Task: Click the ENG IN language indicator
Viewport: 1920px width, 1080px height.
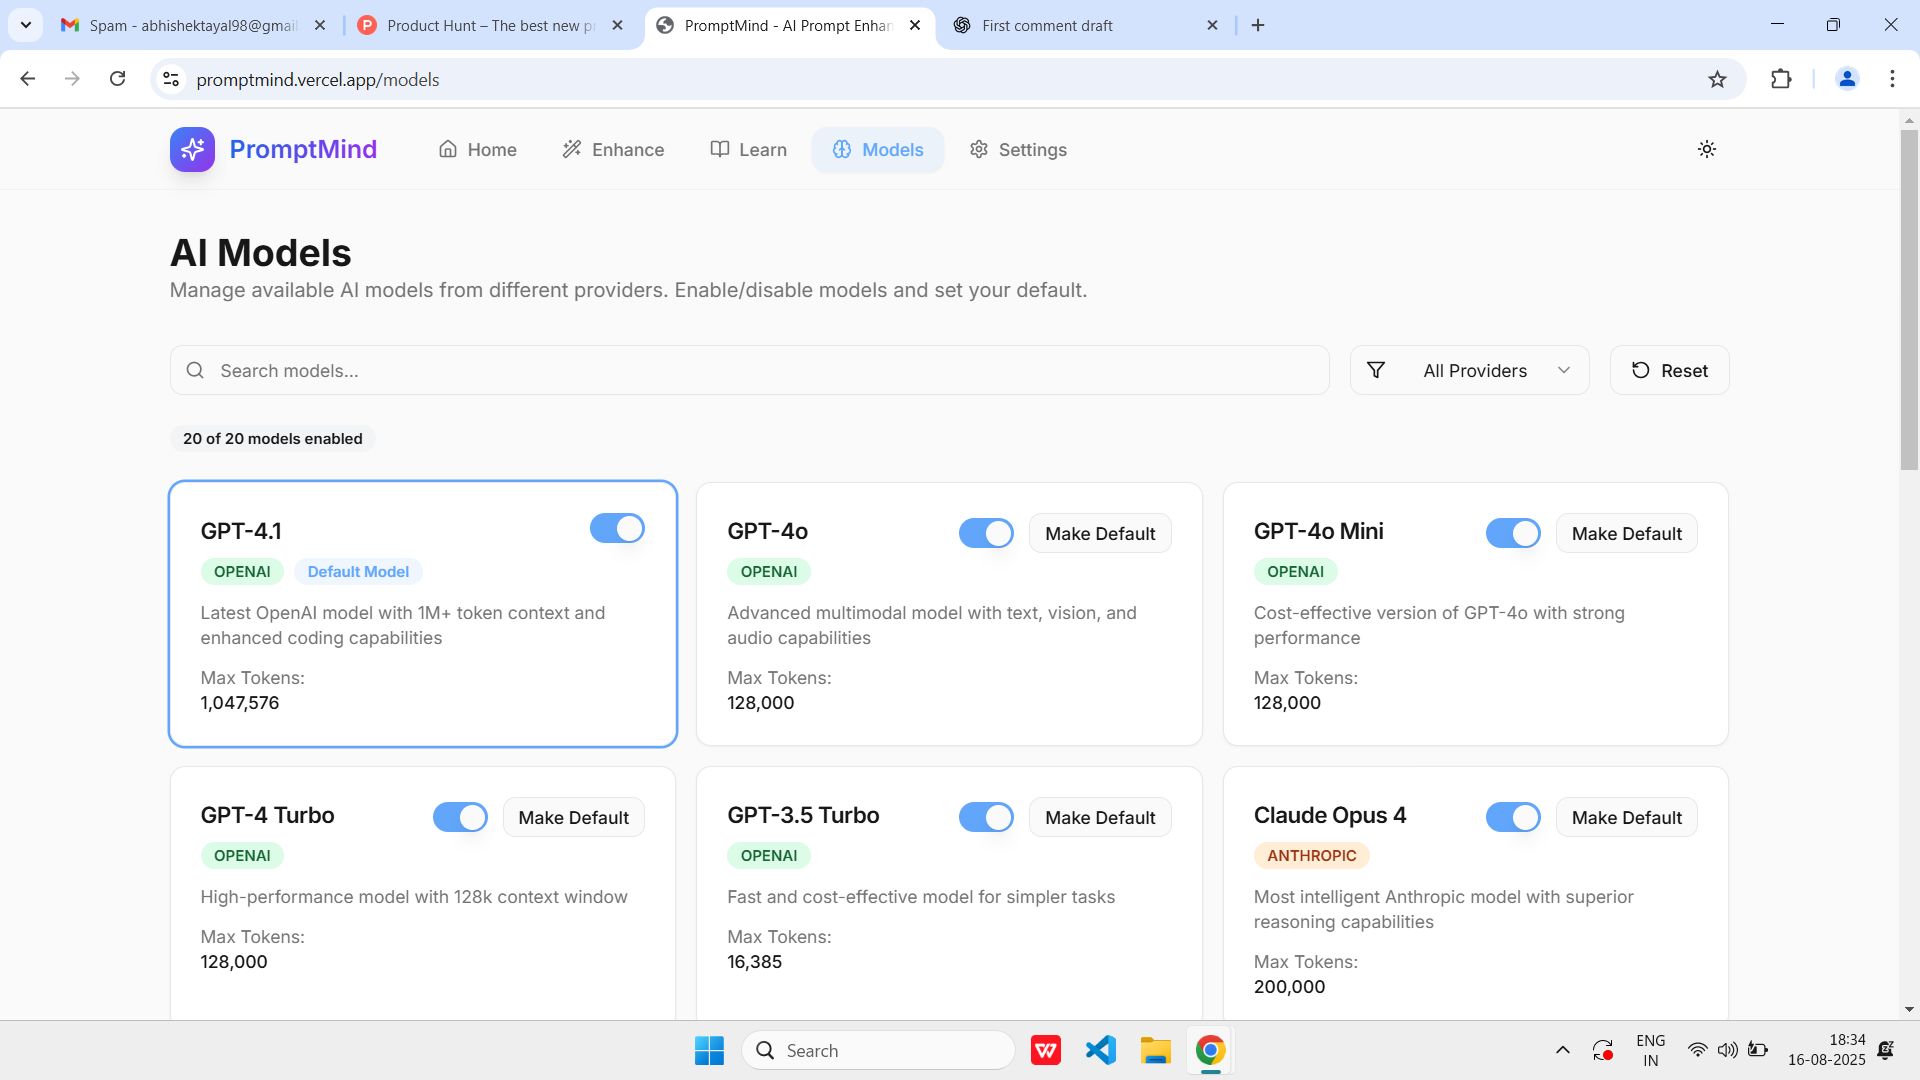Action: pos(1650,1050)
